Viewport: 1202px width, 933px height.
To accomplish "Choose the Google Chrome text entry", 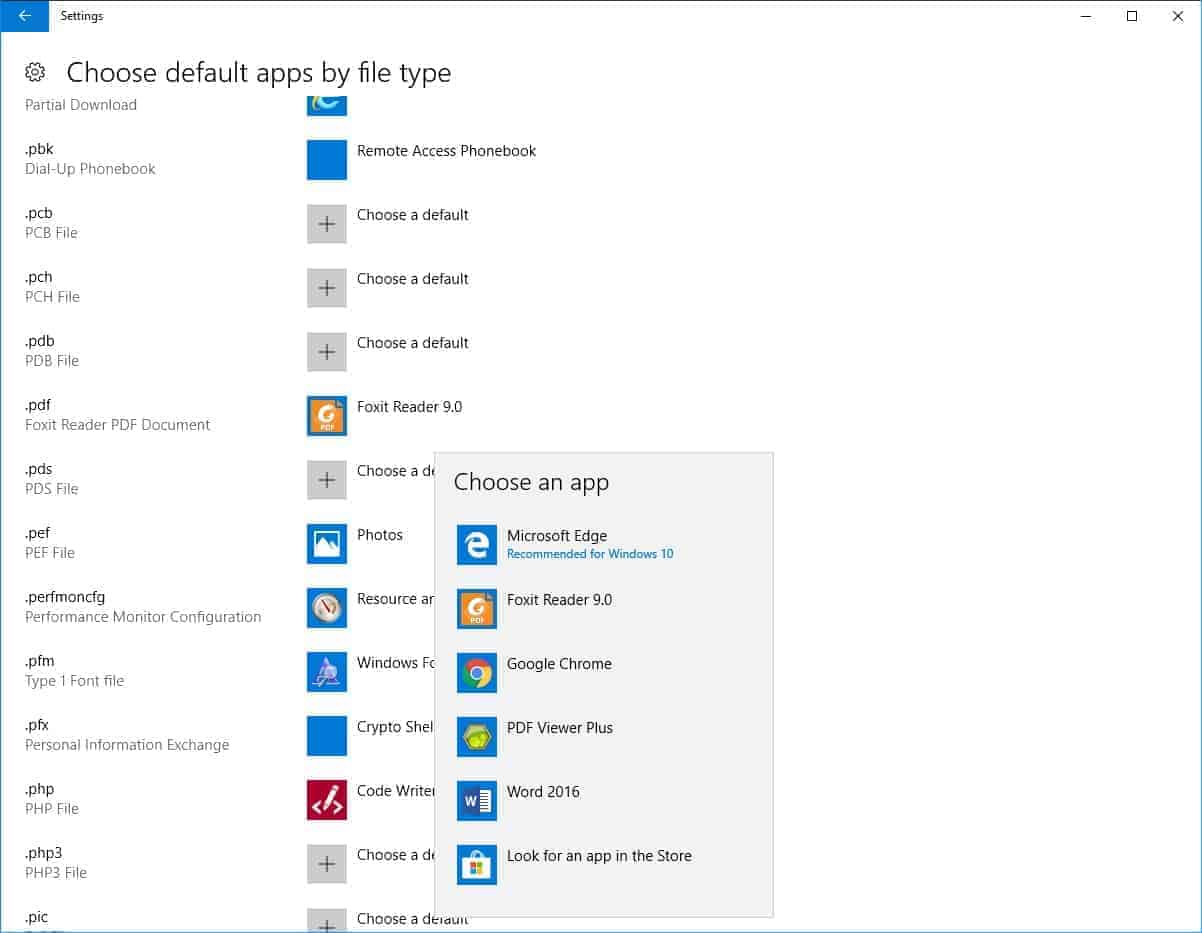I will click(x=559, y=664).
